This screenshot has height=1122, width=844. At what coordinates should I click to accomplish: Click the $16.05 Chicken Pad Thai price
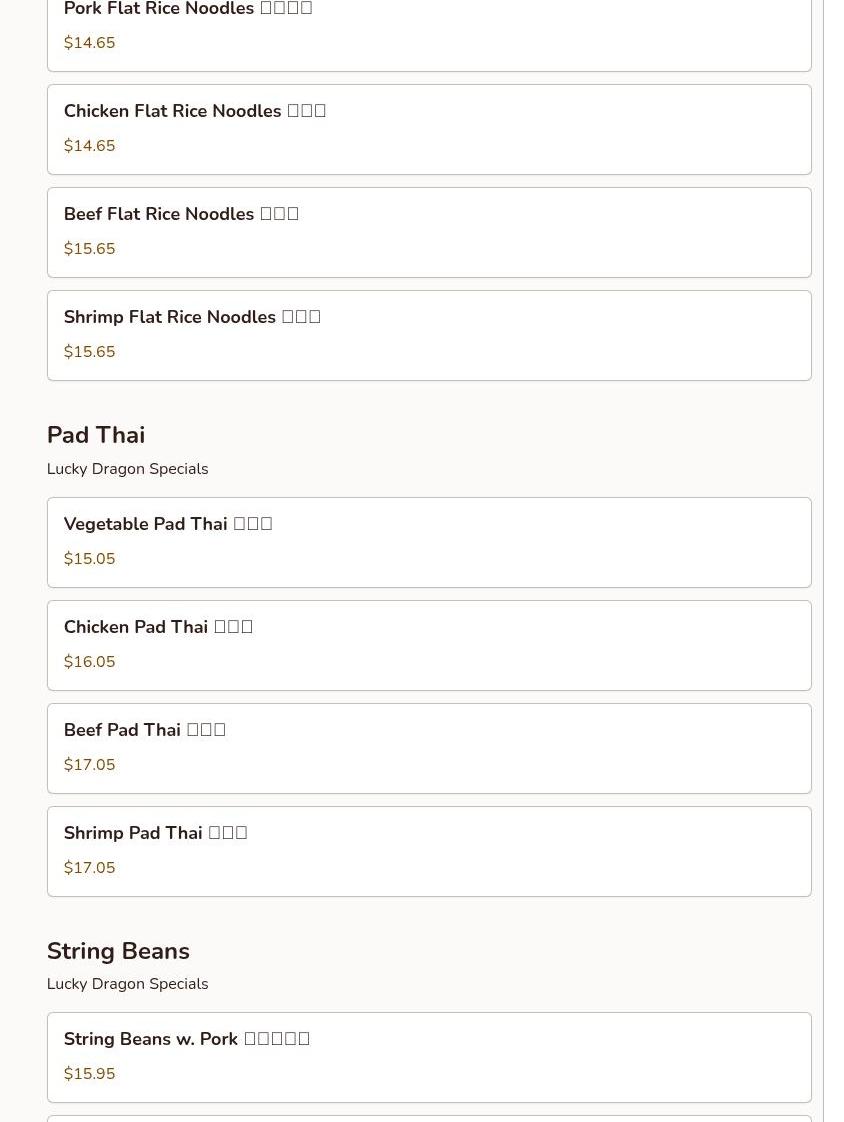89,662
